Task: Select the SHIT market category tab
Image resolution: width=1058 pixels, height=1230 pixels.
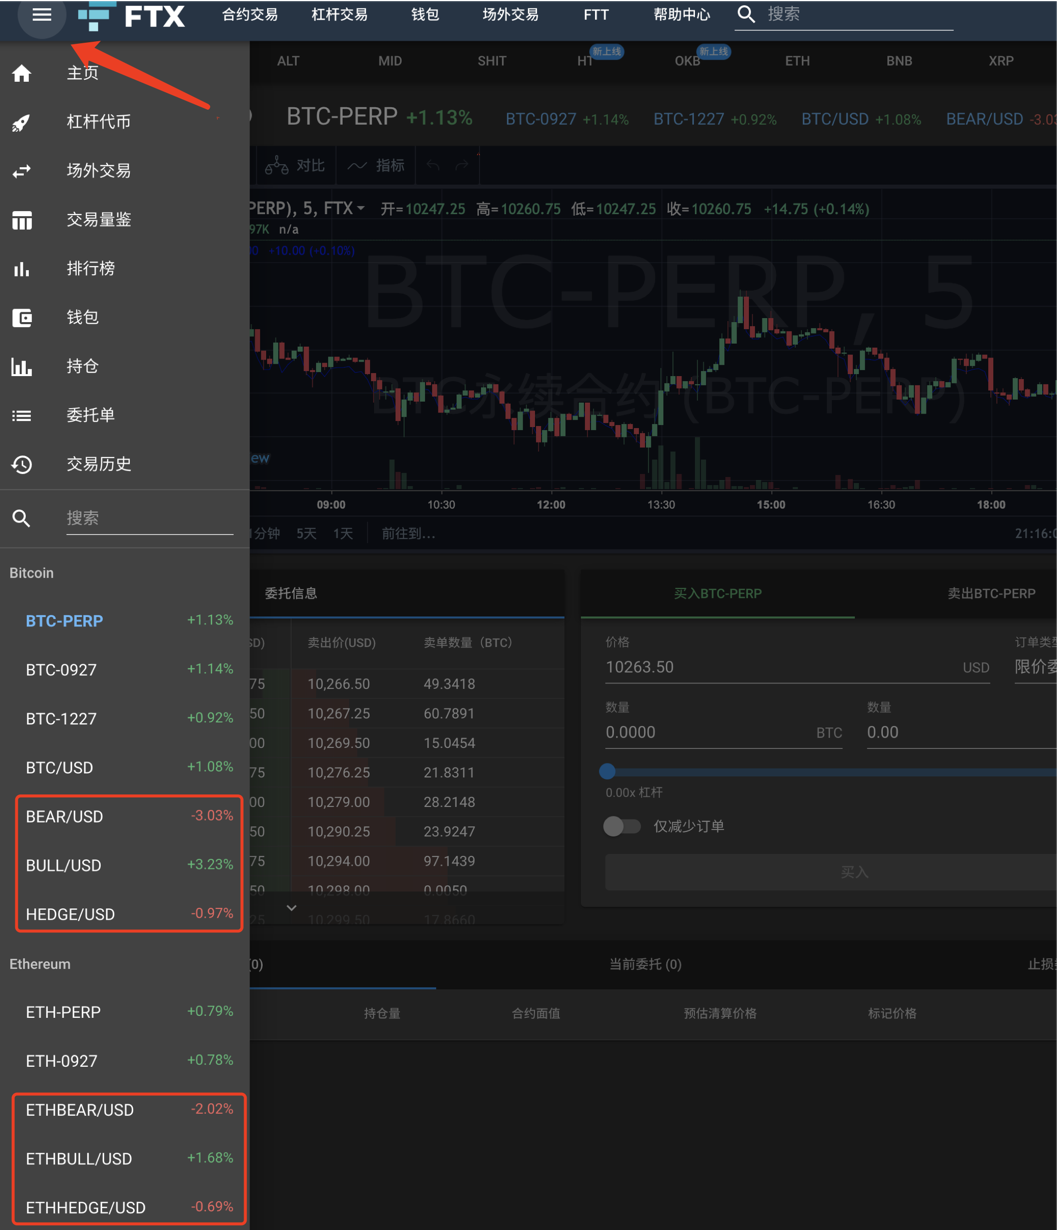Action: click(492, 61)
